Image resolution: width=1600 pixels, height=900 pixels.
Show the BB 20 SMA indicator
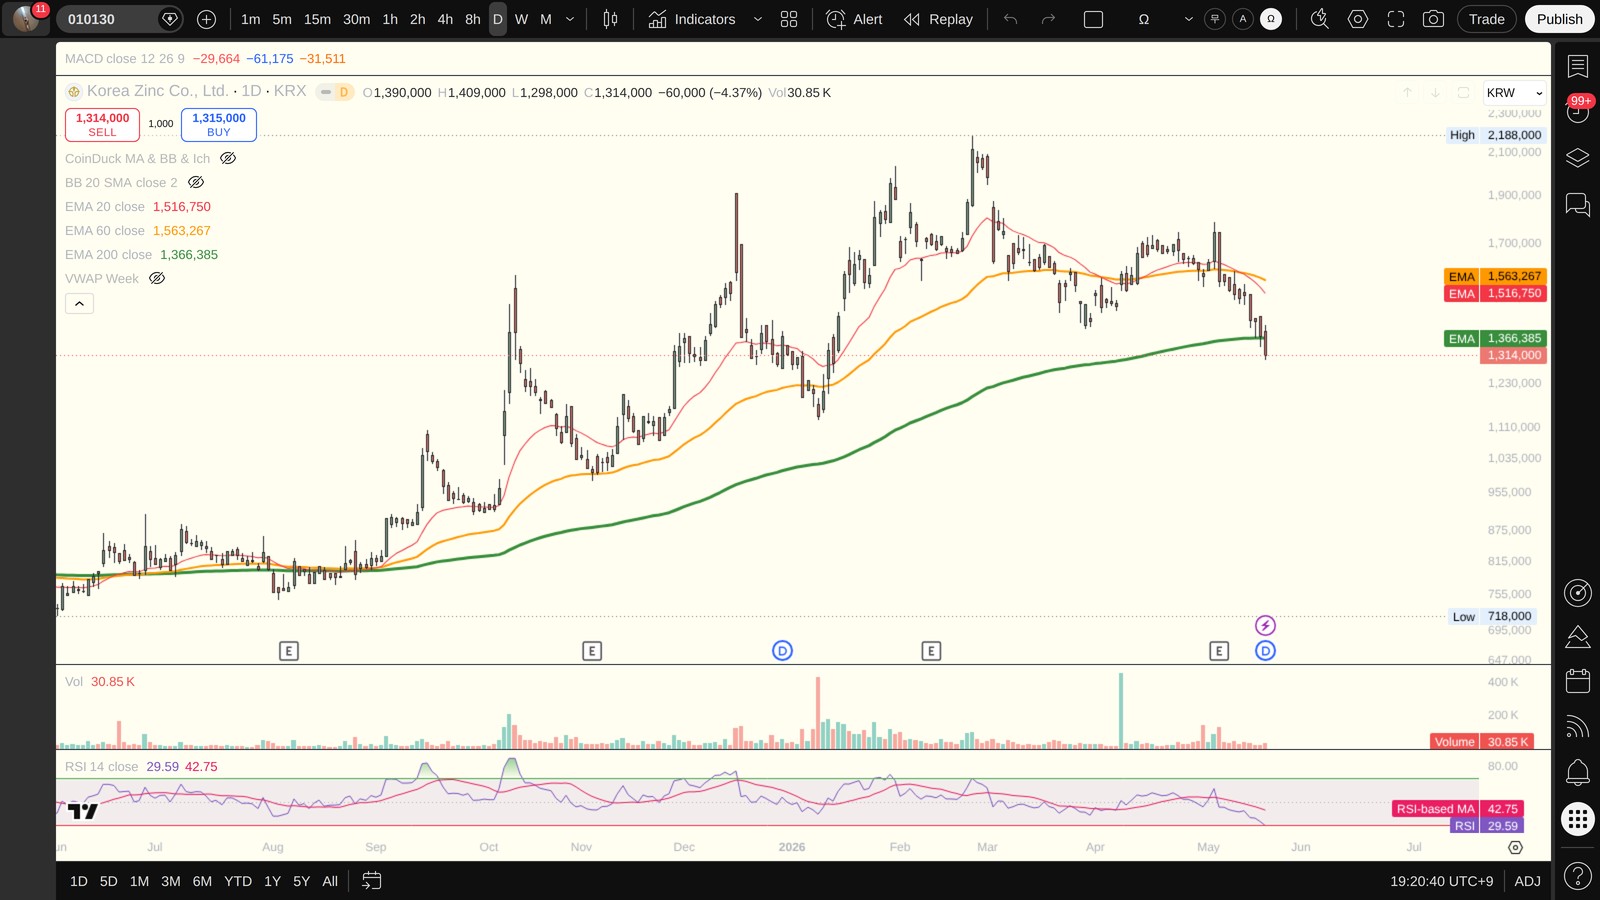tap(196, 182)
